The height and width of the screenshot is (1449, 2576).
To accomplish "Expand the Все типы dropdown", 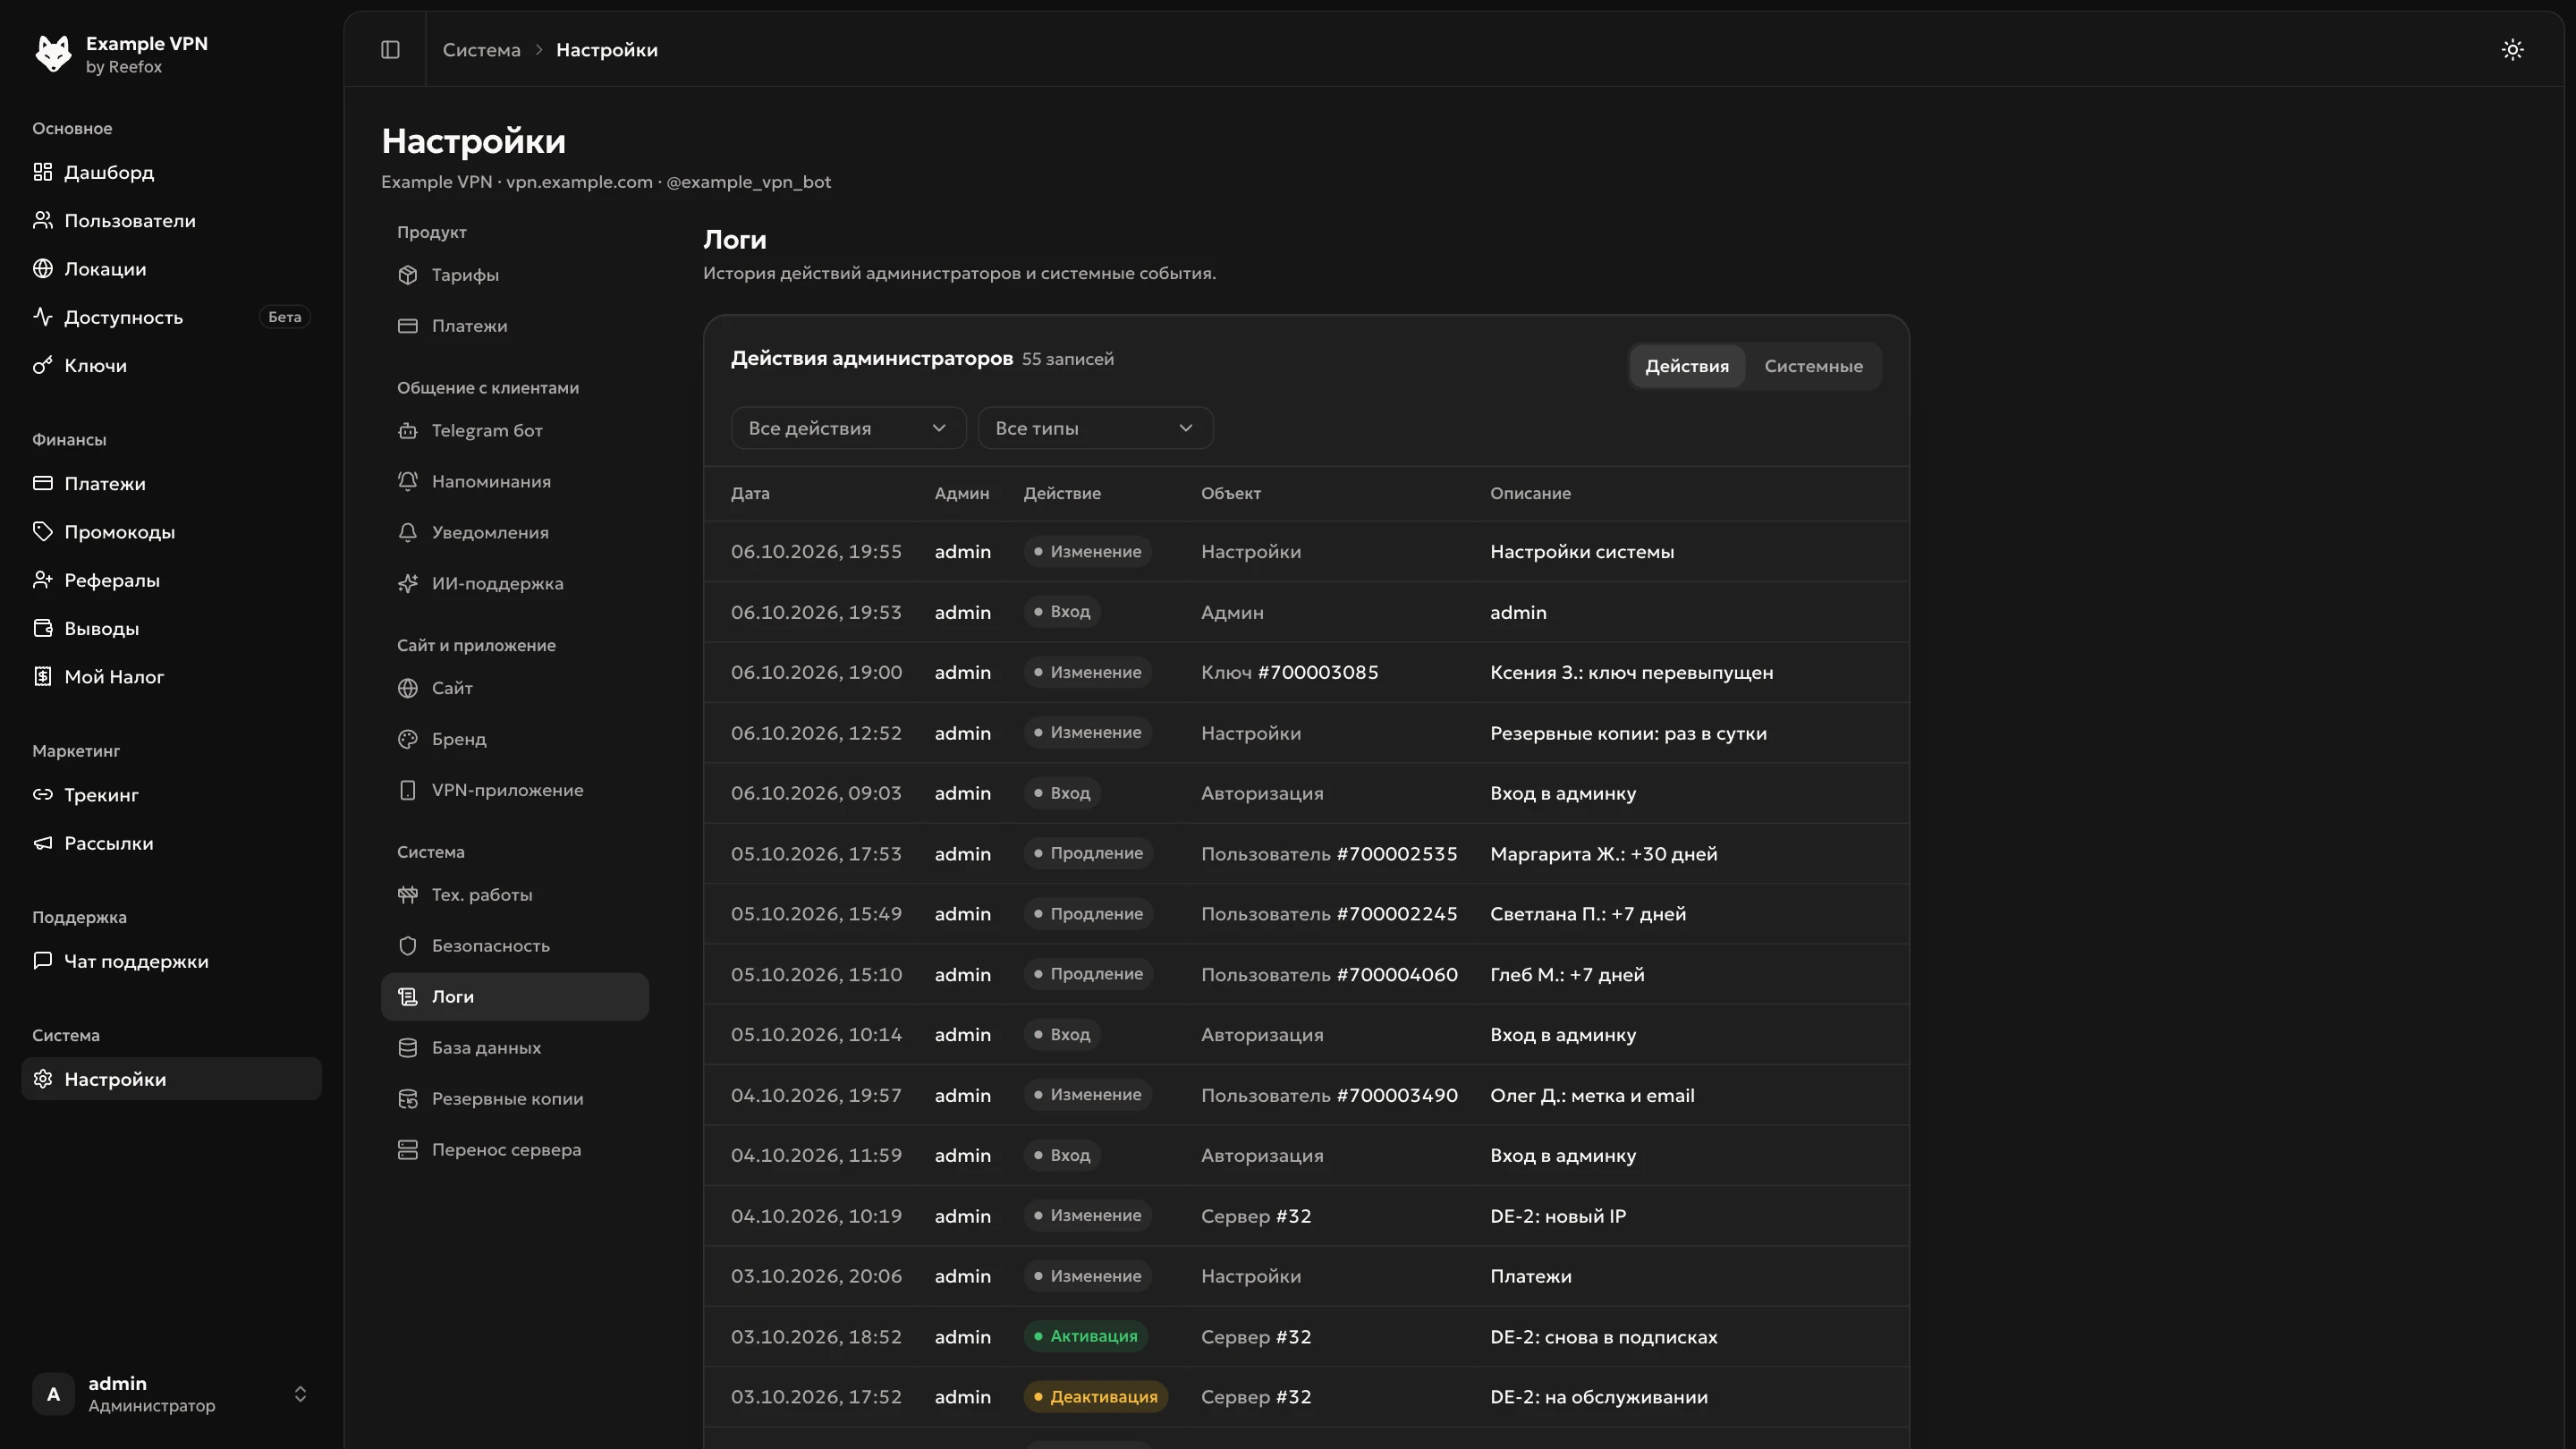I will [1095, 428].
